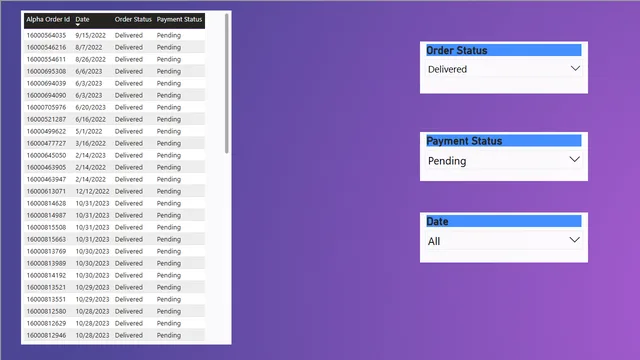Select order 16000813769 cell
The height and width of the screenshot is (360, 640).
click(x=46, y=251)
